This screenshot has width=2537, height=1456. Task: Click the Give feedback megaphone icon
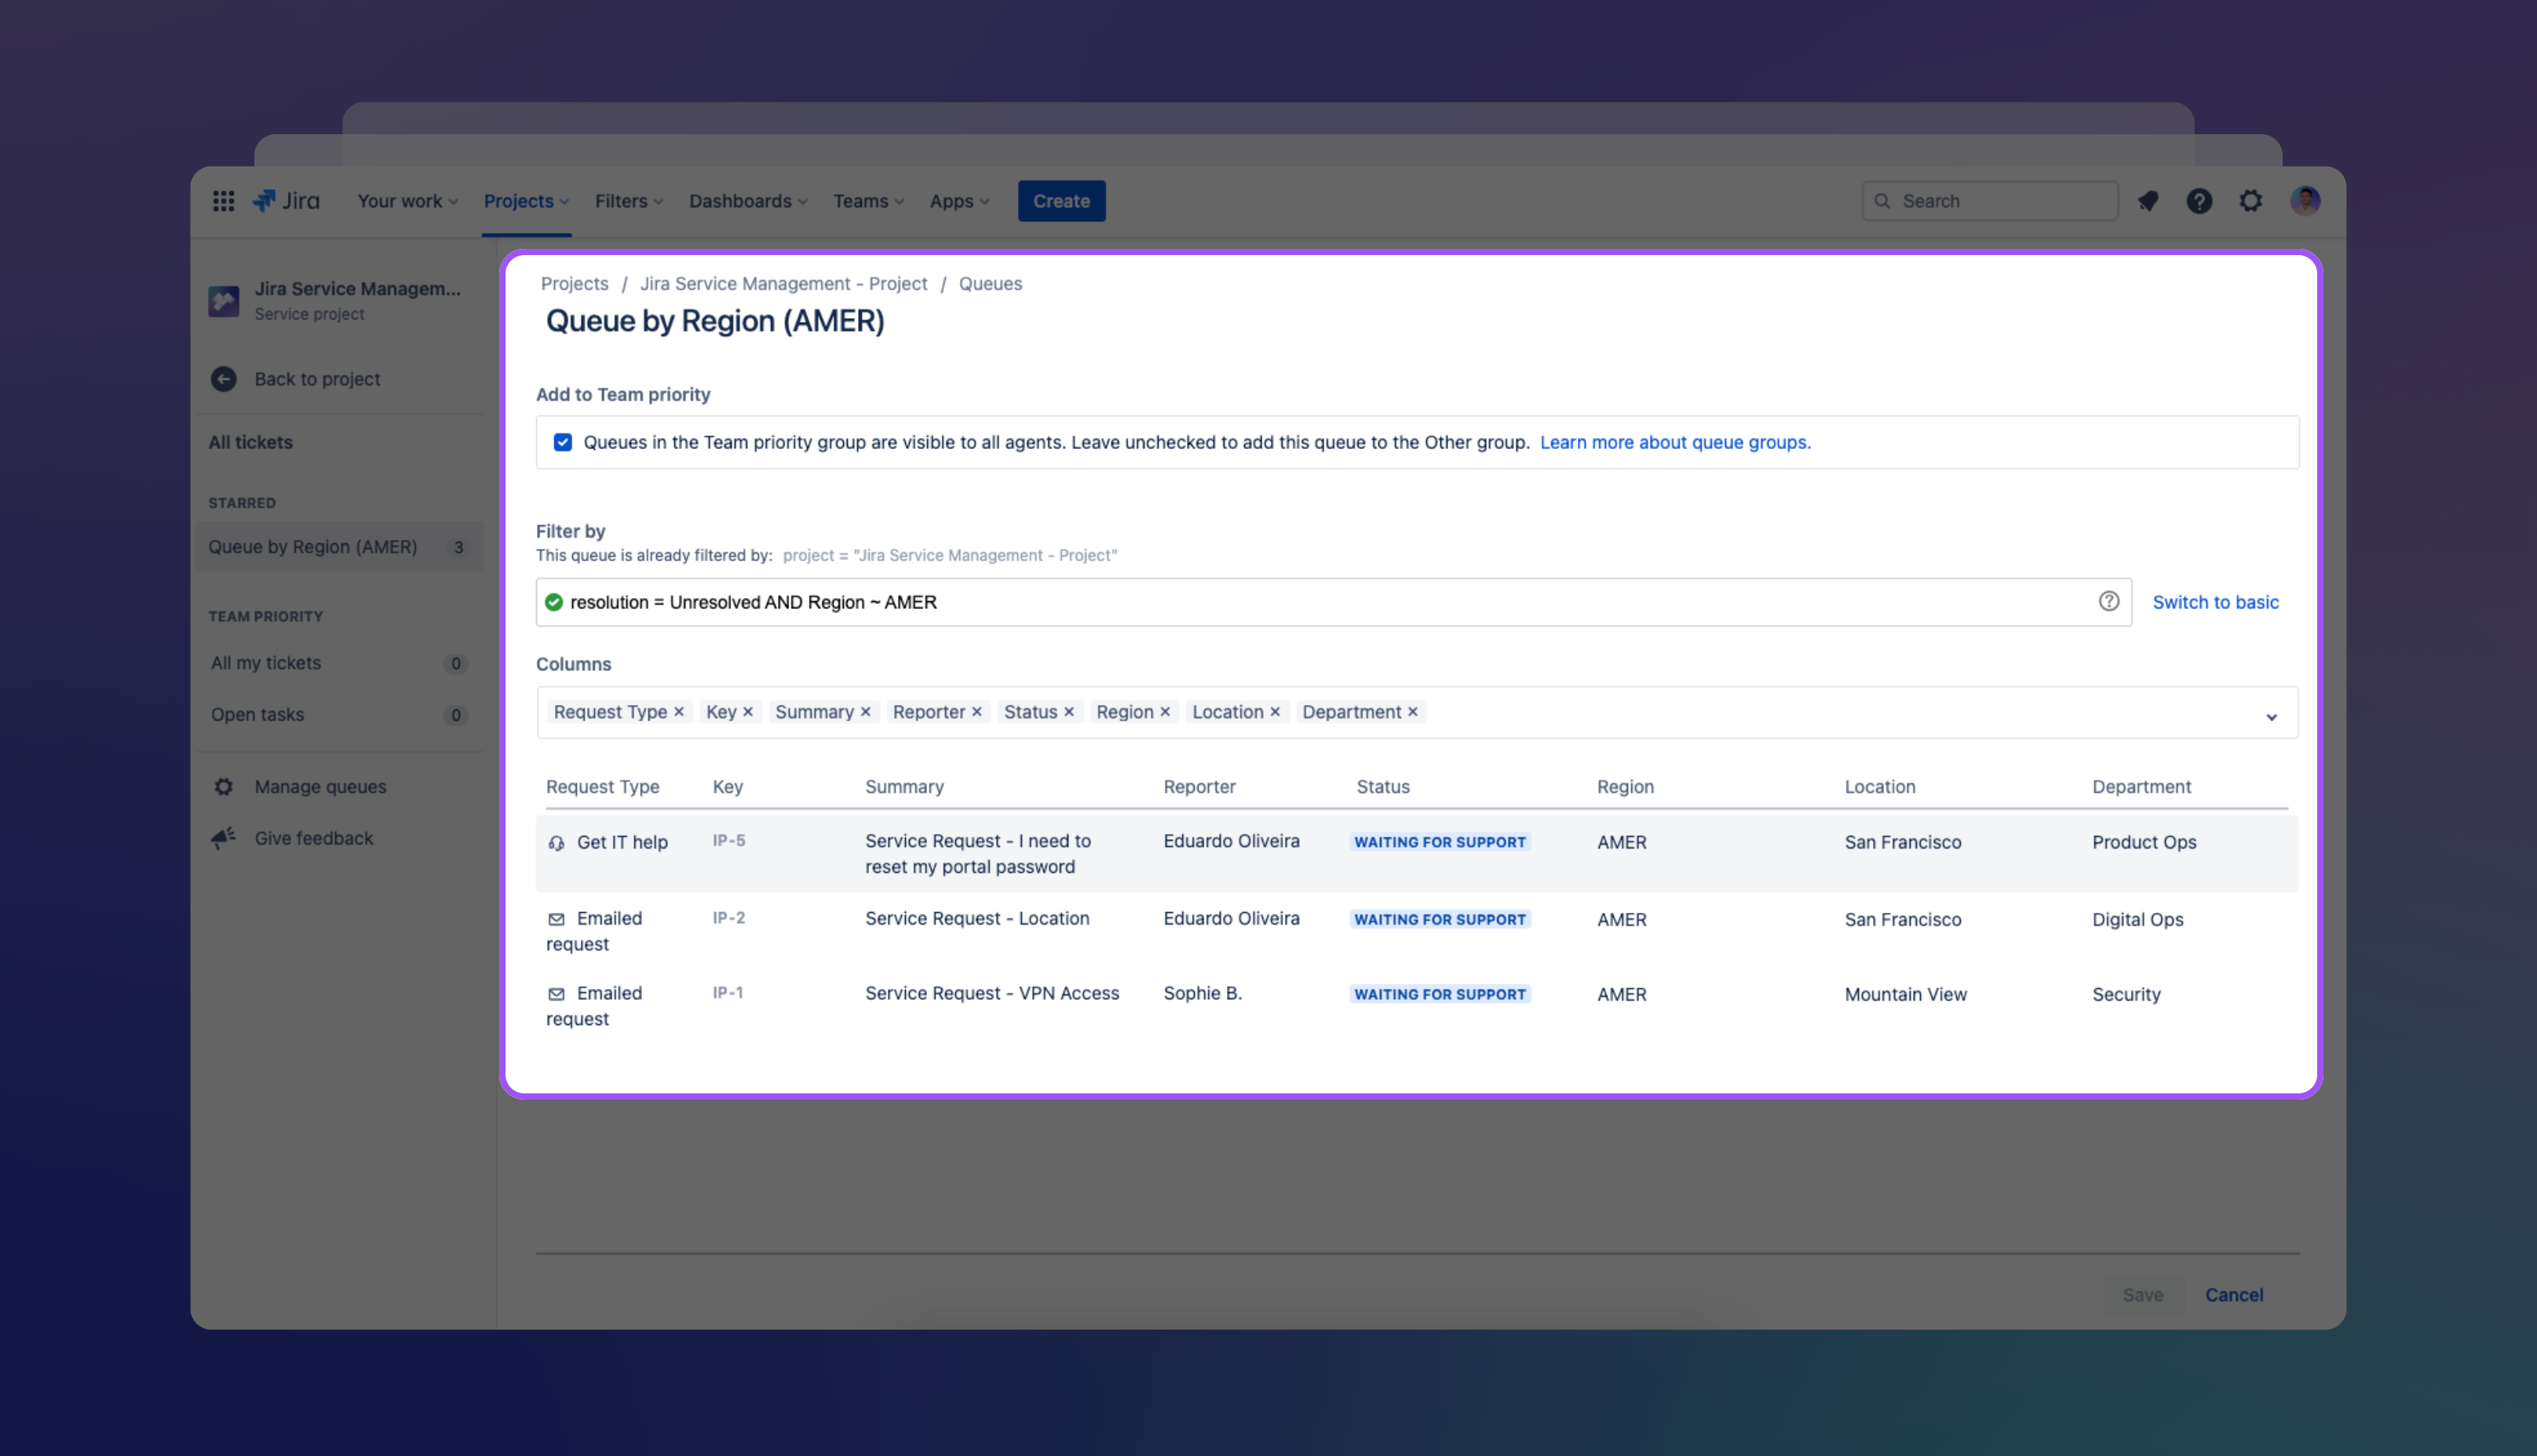click(223, 838)
